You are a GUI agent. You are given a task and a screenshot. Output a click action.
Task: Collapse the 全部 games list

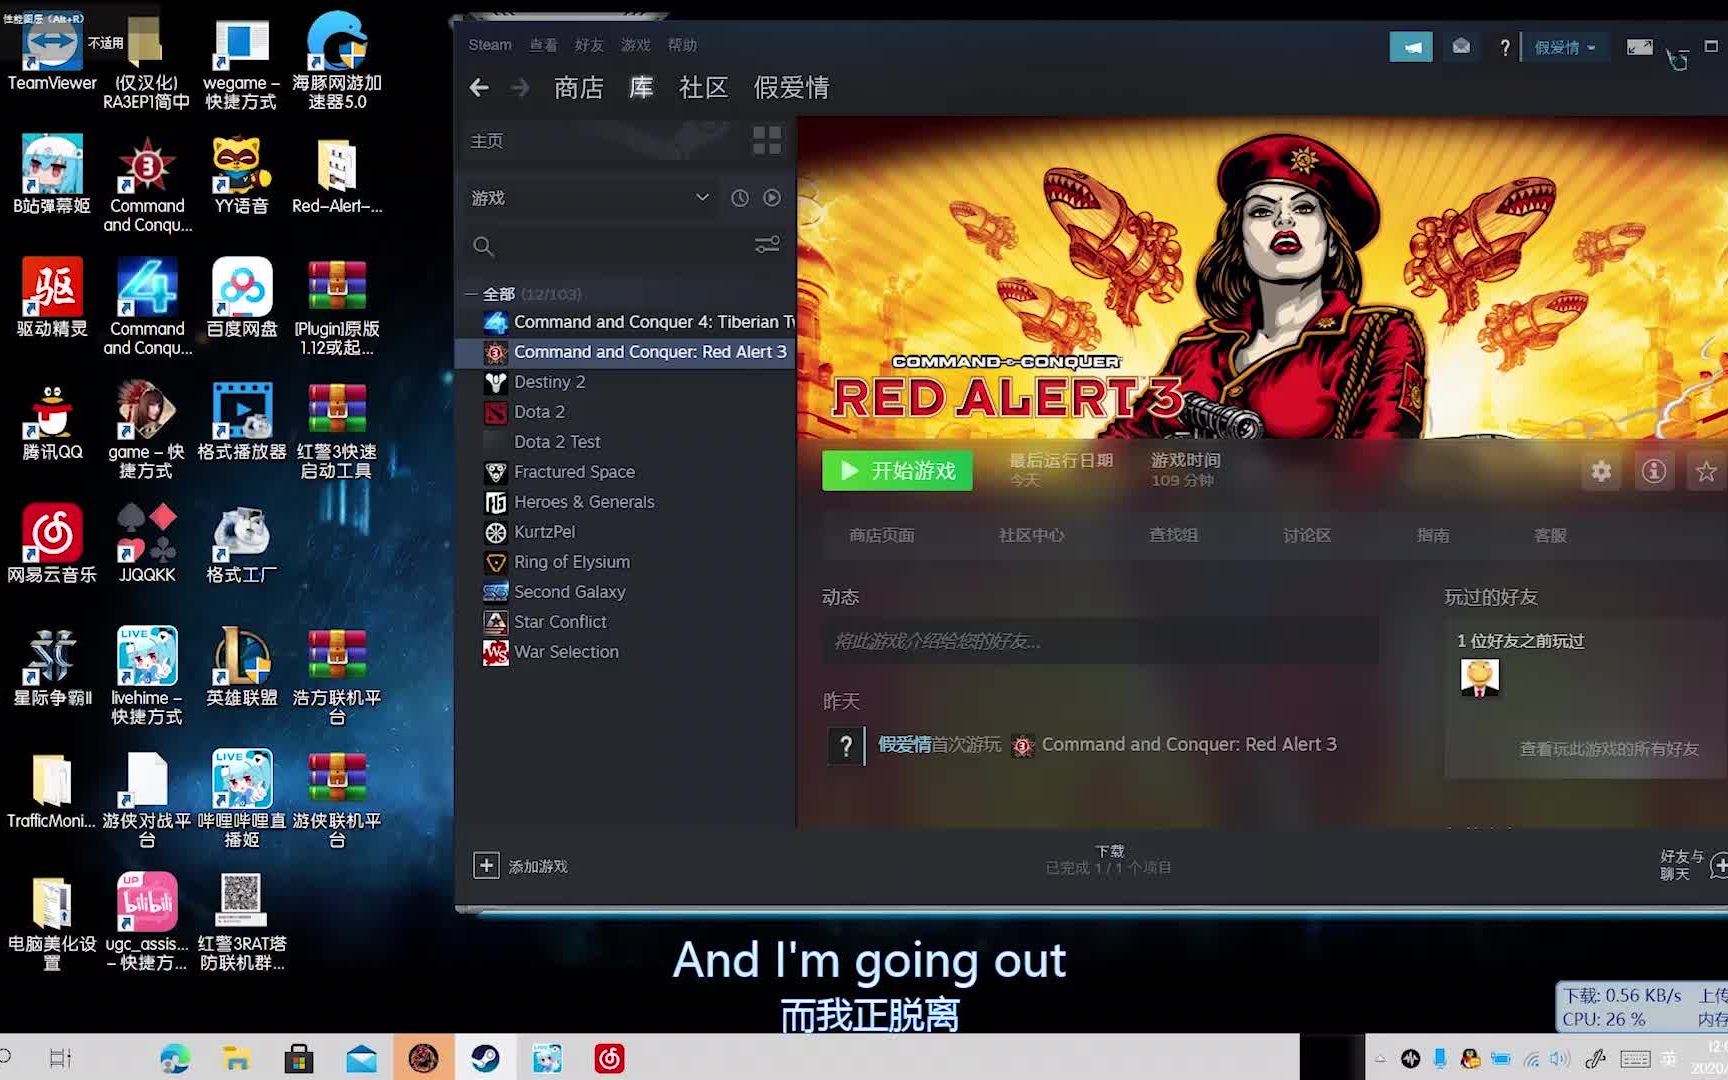tap(471, 294)
